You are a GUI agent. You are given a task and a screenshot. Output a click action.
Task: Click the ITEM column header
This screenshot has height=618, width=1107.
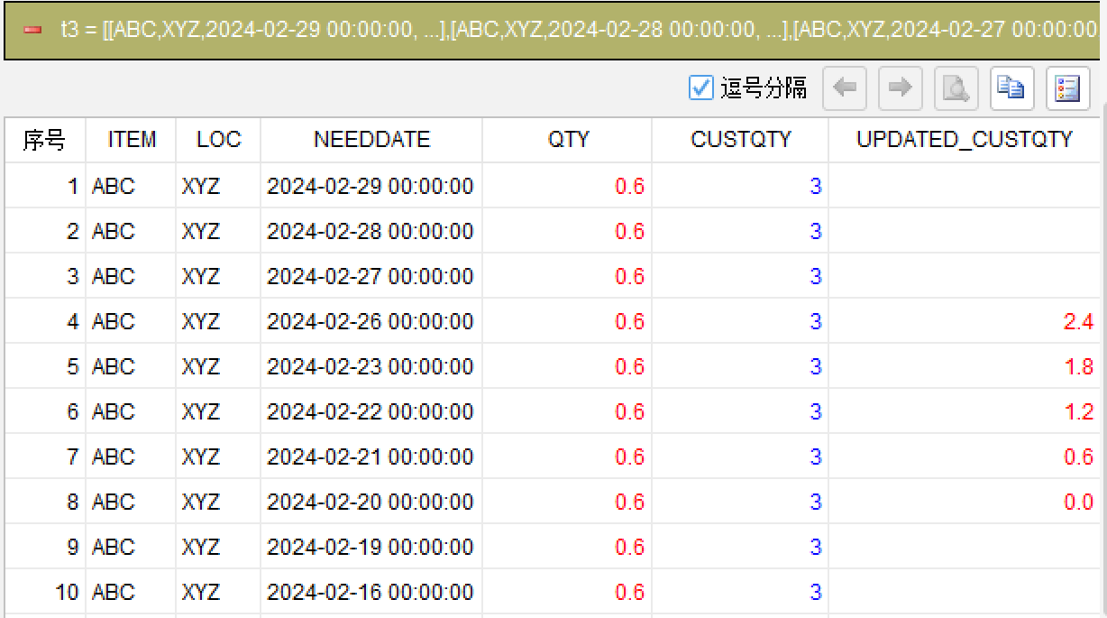131,140
